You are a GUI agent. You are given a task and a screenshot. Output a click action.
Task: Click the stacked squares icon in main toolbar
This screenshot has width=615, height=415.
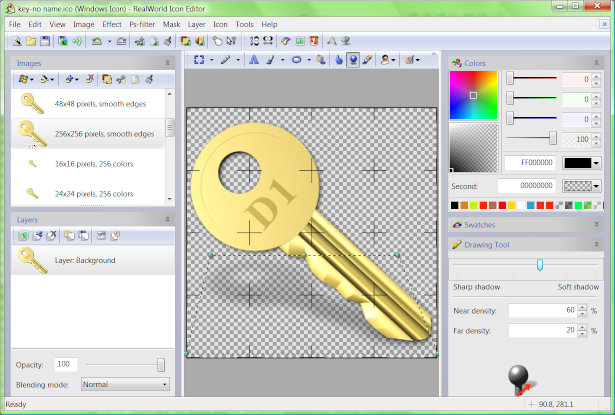tap(185, 41)
